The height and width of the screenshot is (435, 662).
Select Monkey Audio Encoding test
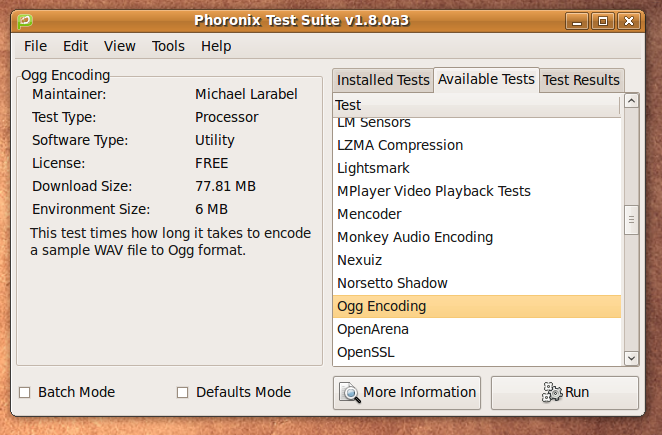click(477, 237)
